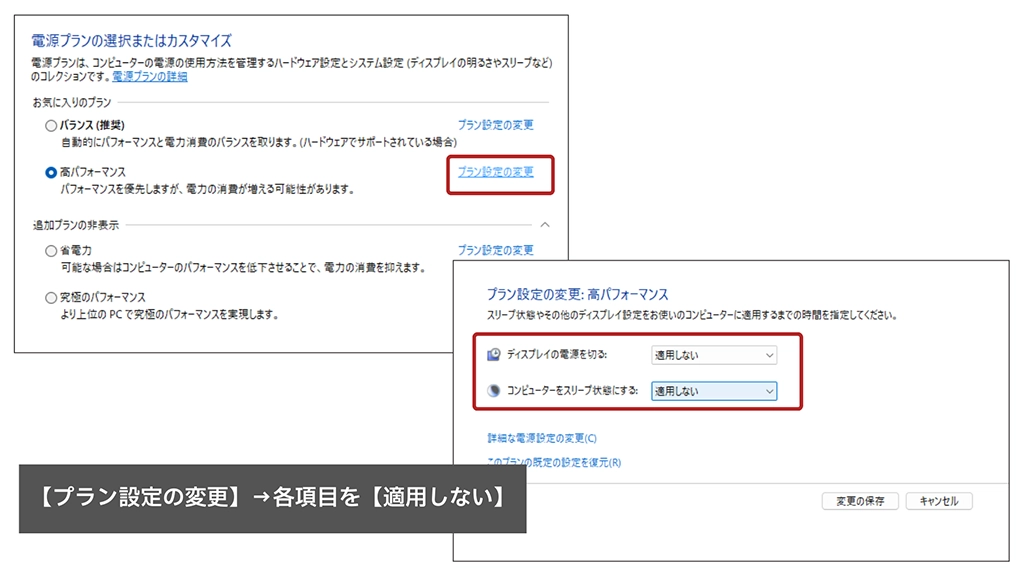
Task: Click the 電源プランの選択またはカスタマイズ heading
Action: (x=131, y=41)
